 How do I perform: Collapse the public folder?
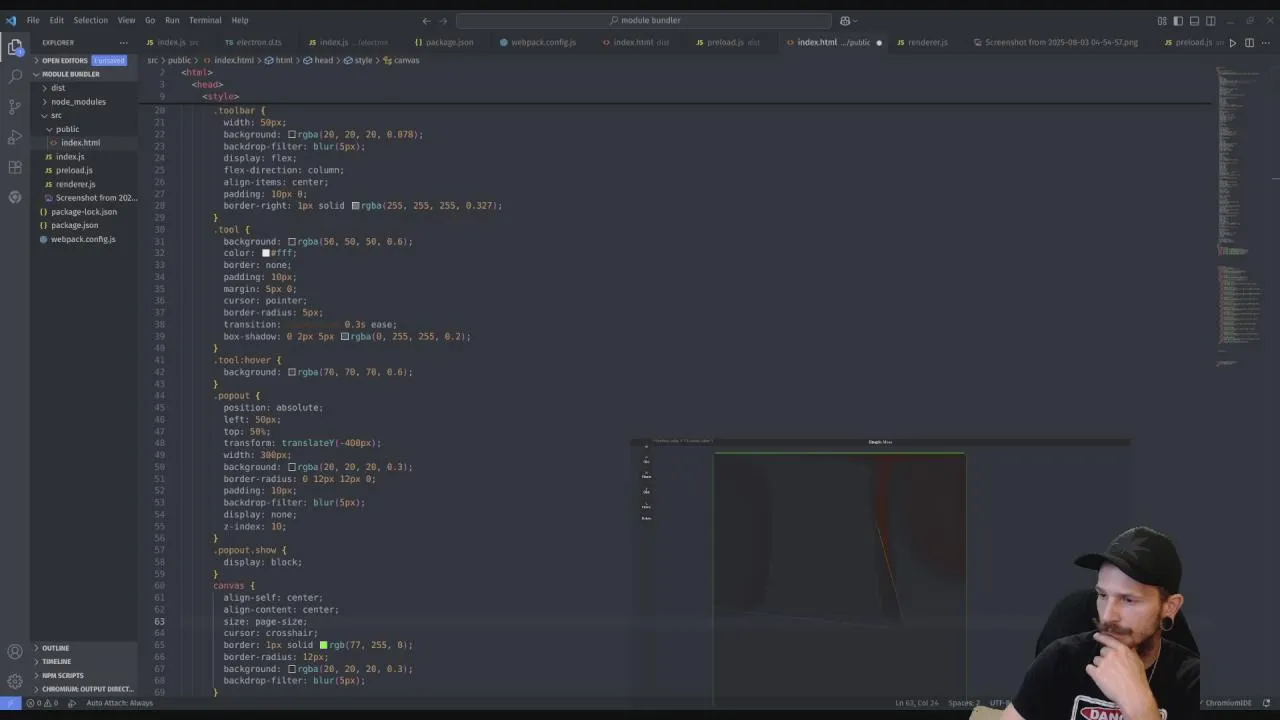pyautogui.click(x=67, y=129)
